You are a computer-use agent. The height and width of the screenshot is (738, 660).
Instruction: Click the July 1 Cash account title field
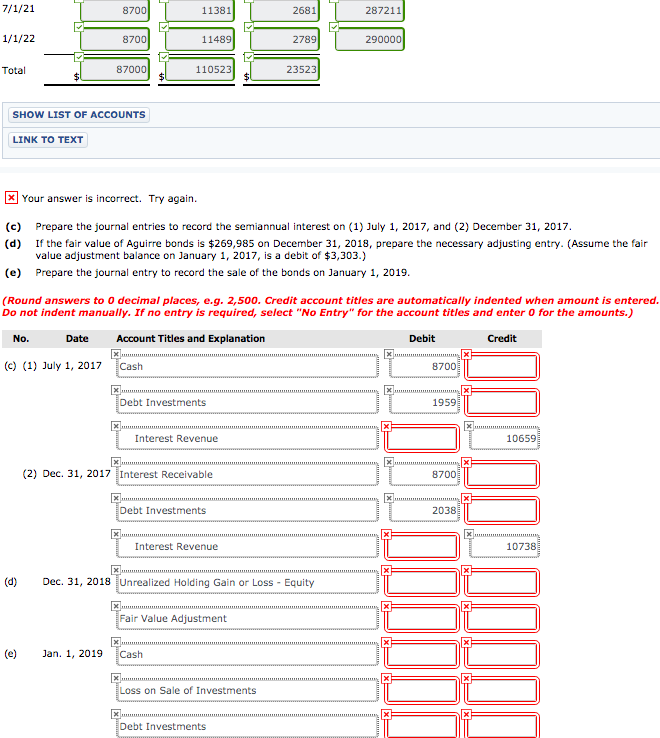coord(247,366)
